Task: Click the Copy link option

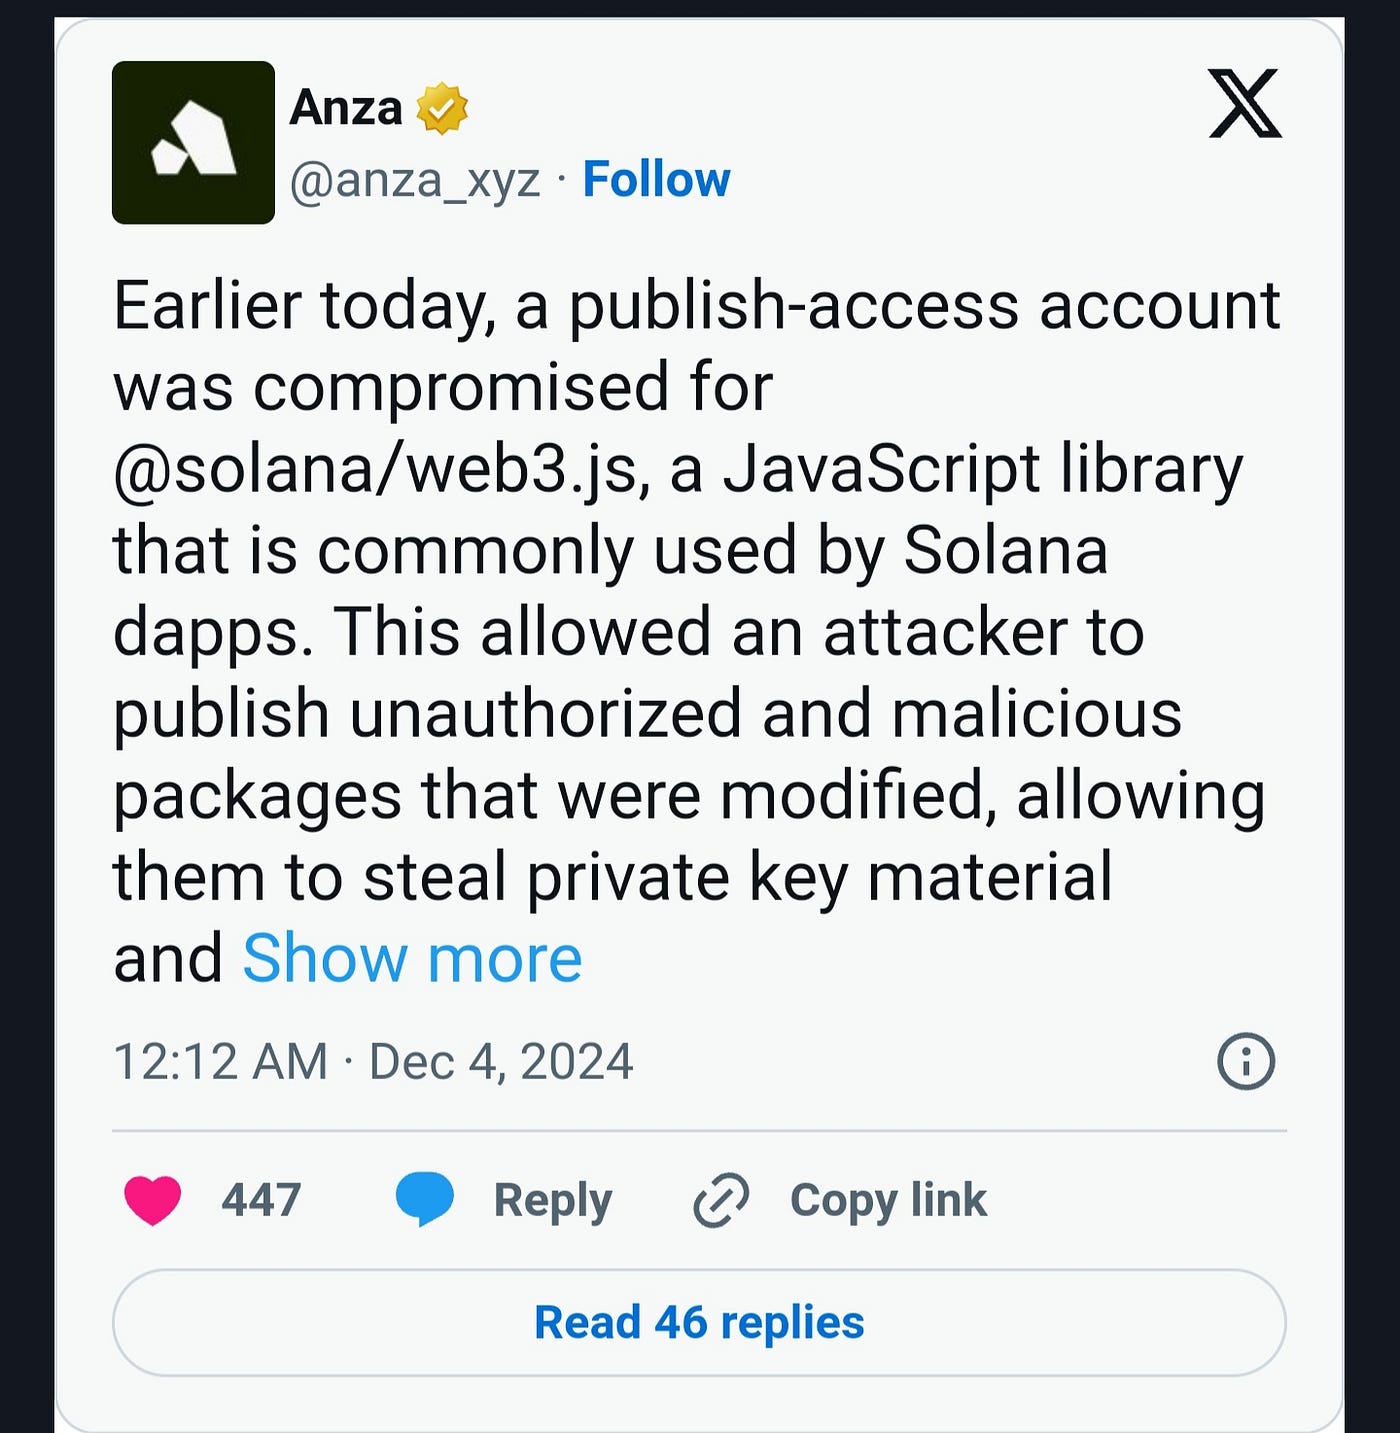Action: point(884,1199)
